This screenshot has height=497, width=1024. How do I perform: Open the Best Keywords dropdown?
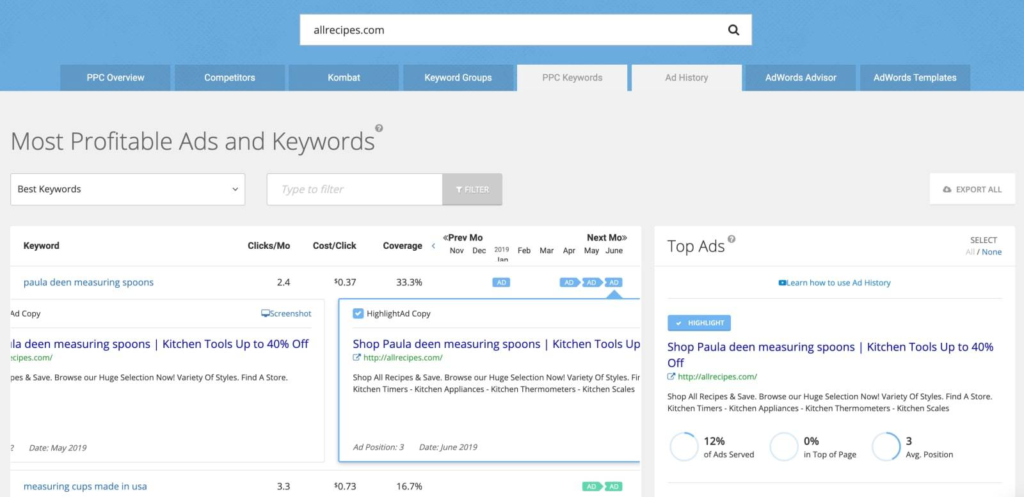(x=128, y=189)
